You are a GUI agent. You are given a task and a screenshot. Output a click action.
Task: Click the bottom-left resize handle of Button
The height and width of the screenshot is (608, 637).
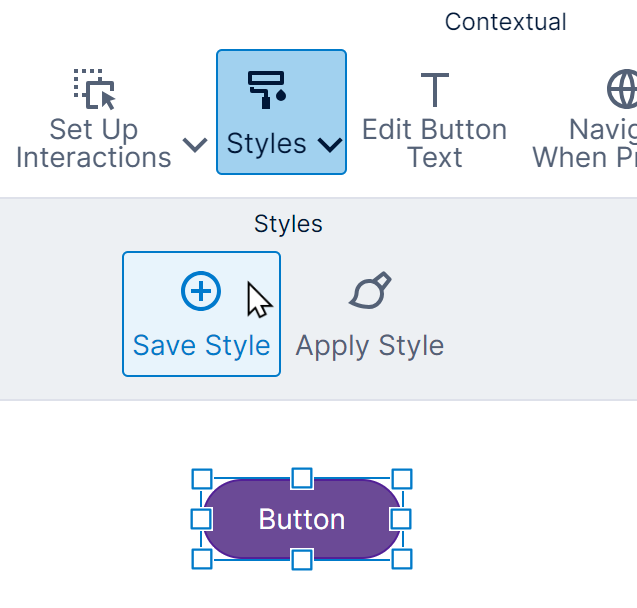tap(201, 558)
